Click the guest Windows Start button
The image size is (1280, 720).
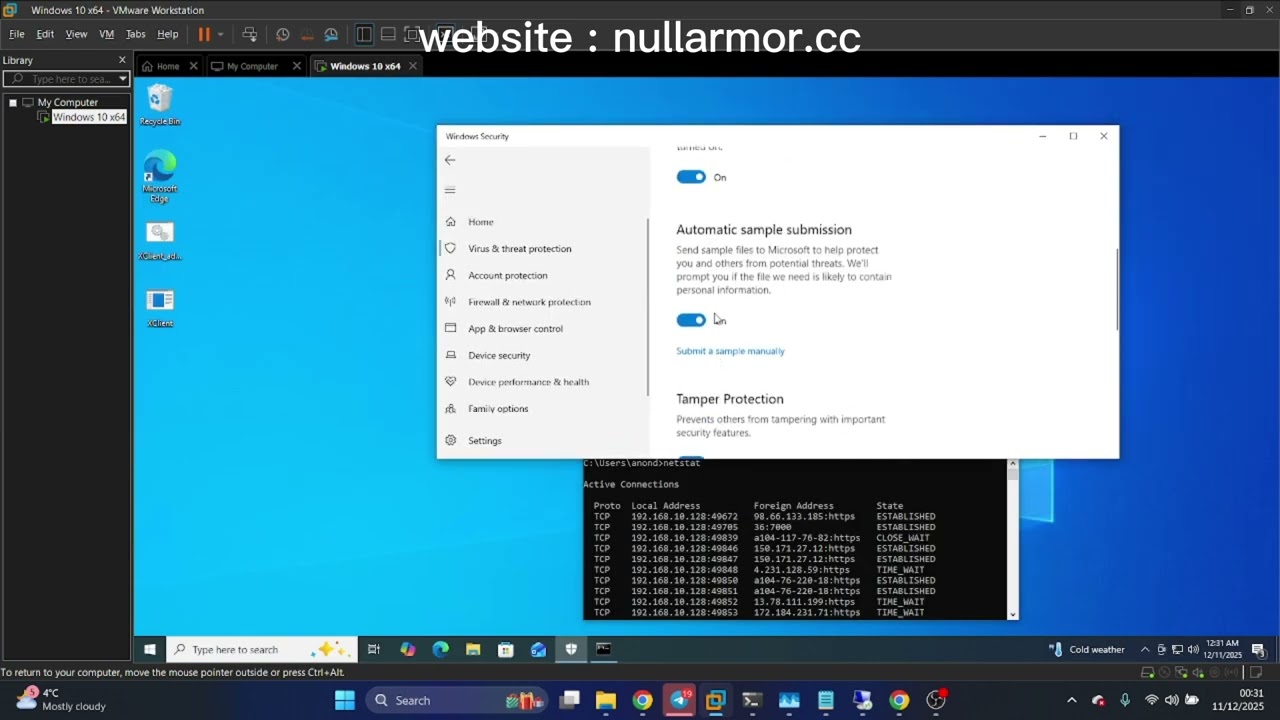(149, 649)
